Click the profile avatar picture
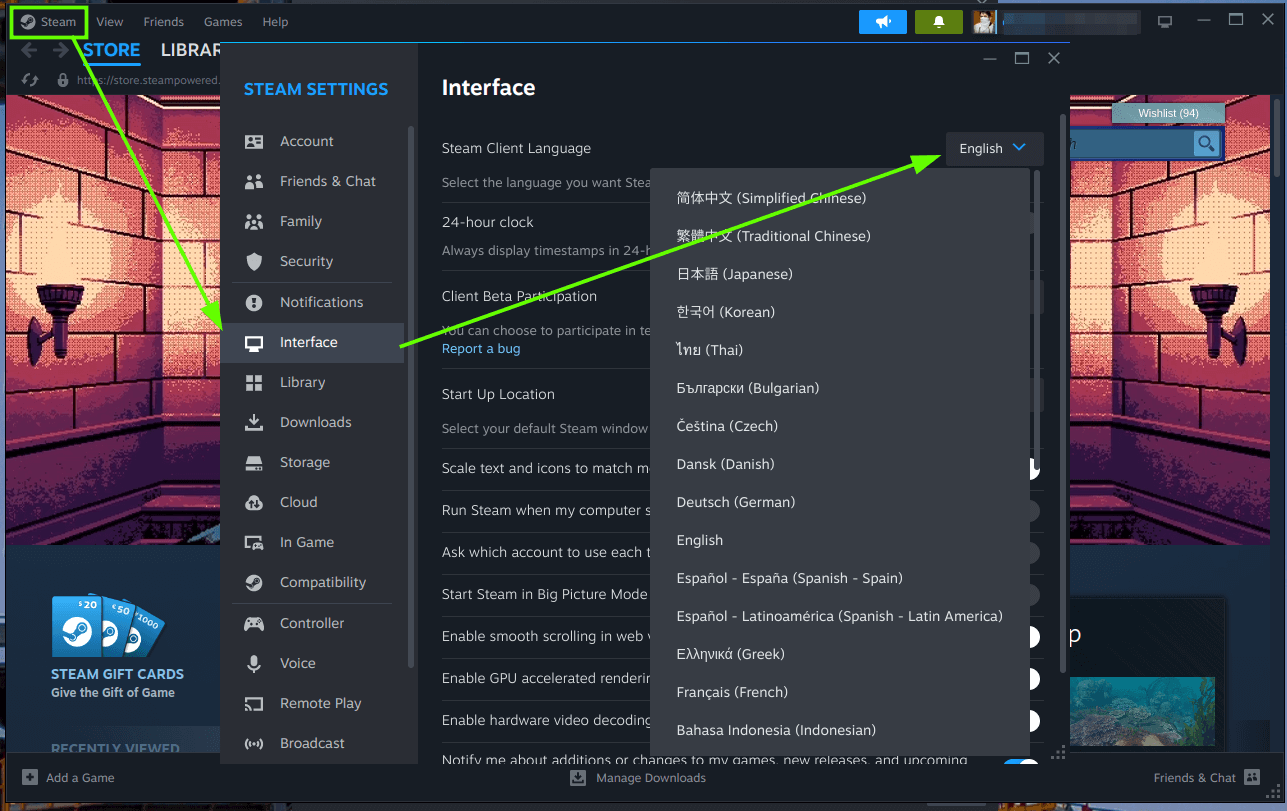 point(984,22)
